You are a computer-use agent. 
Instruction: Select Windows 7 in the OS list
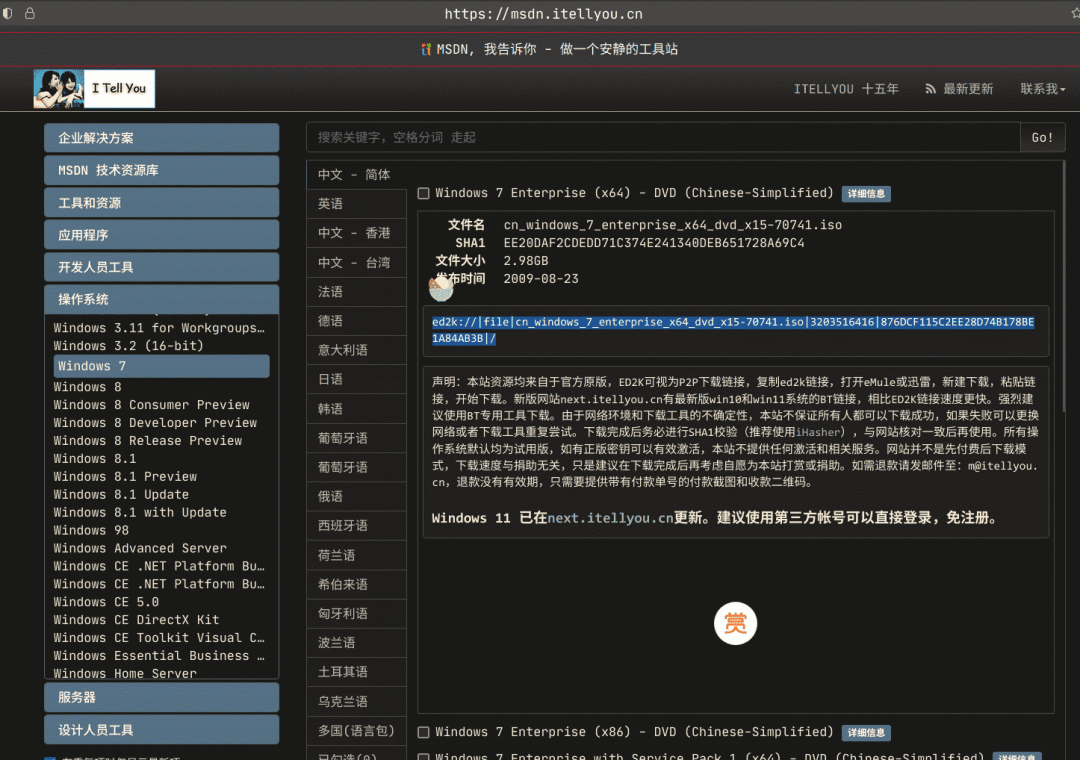(x=161, y=366)
